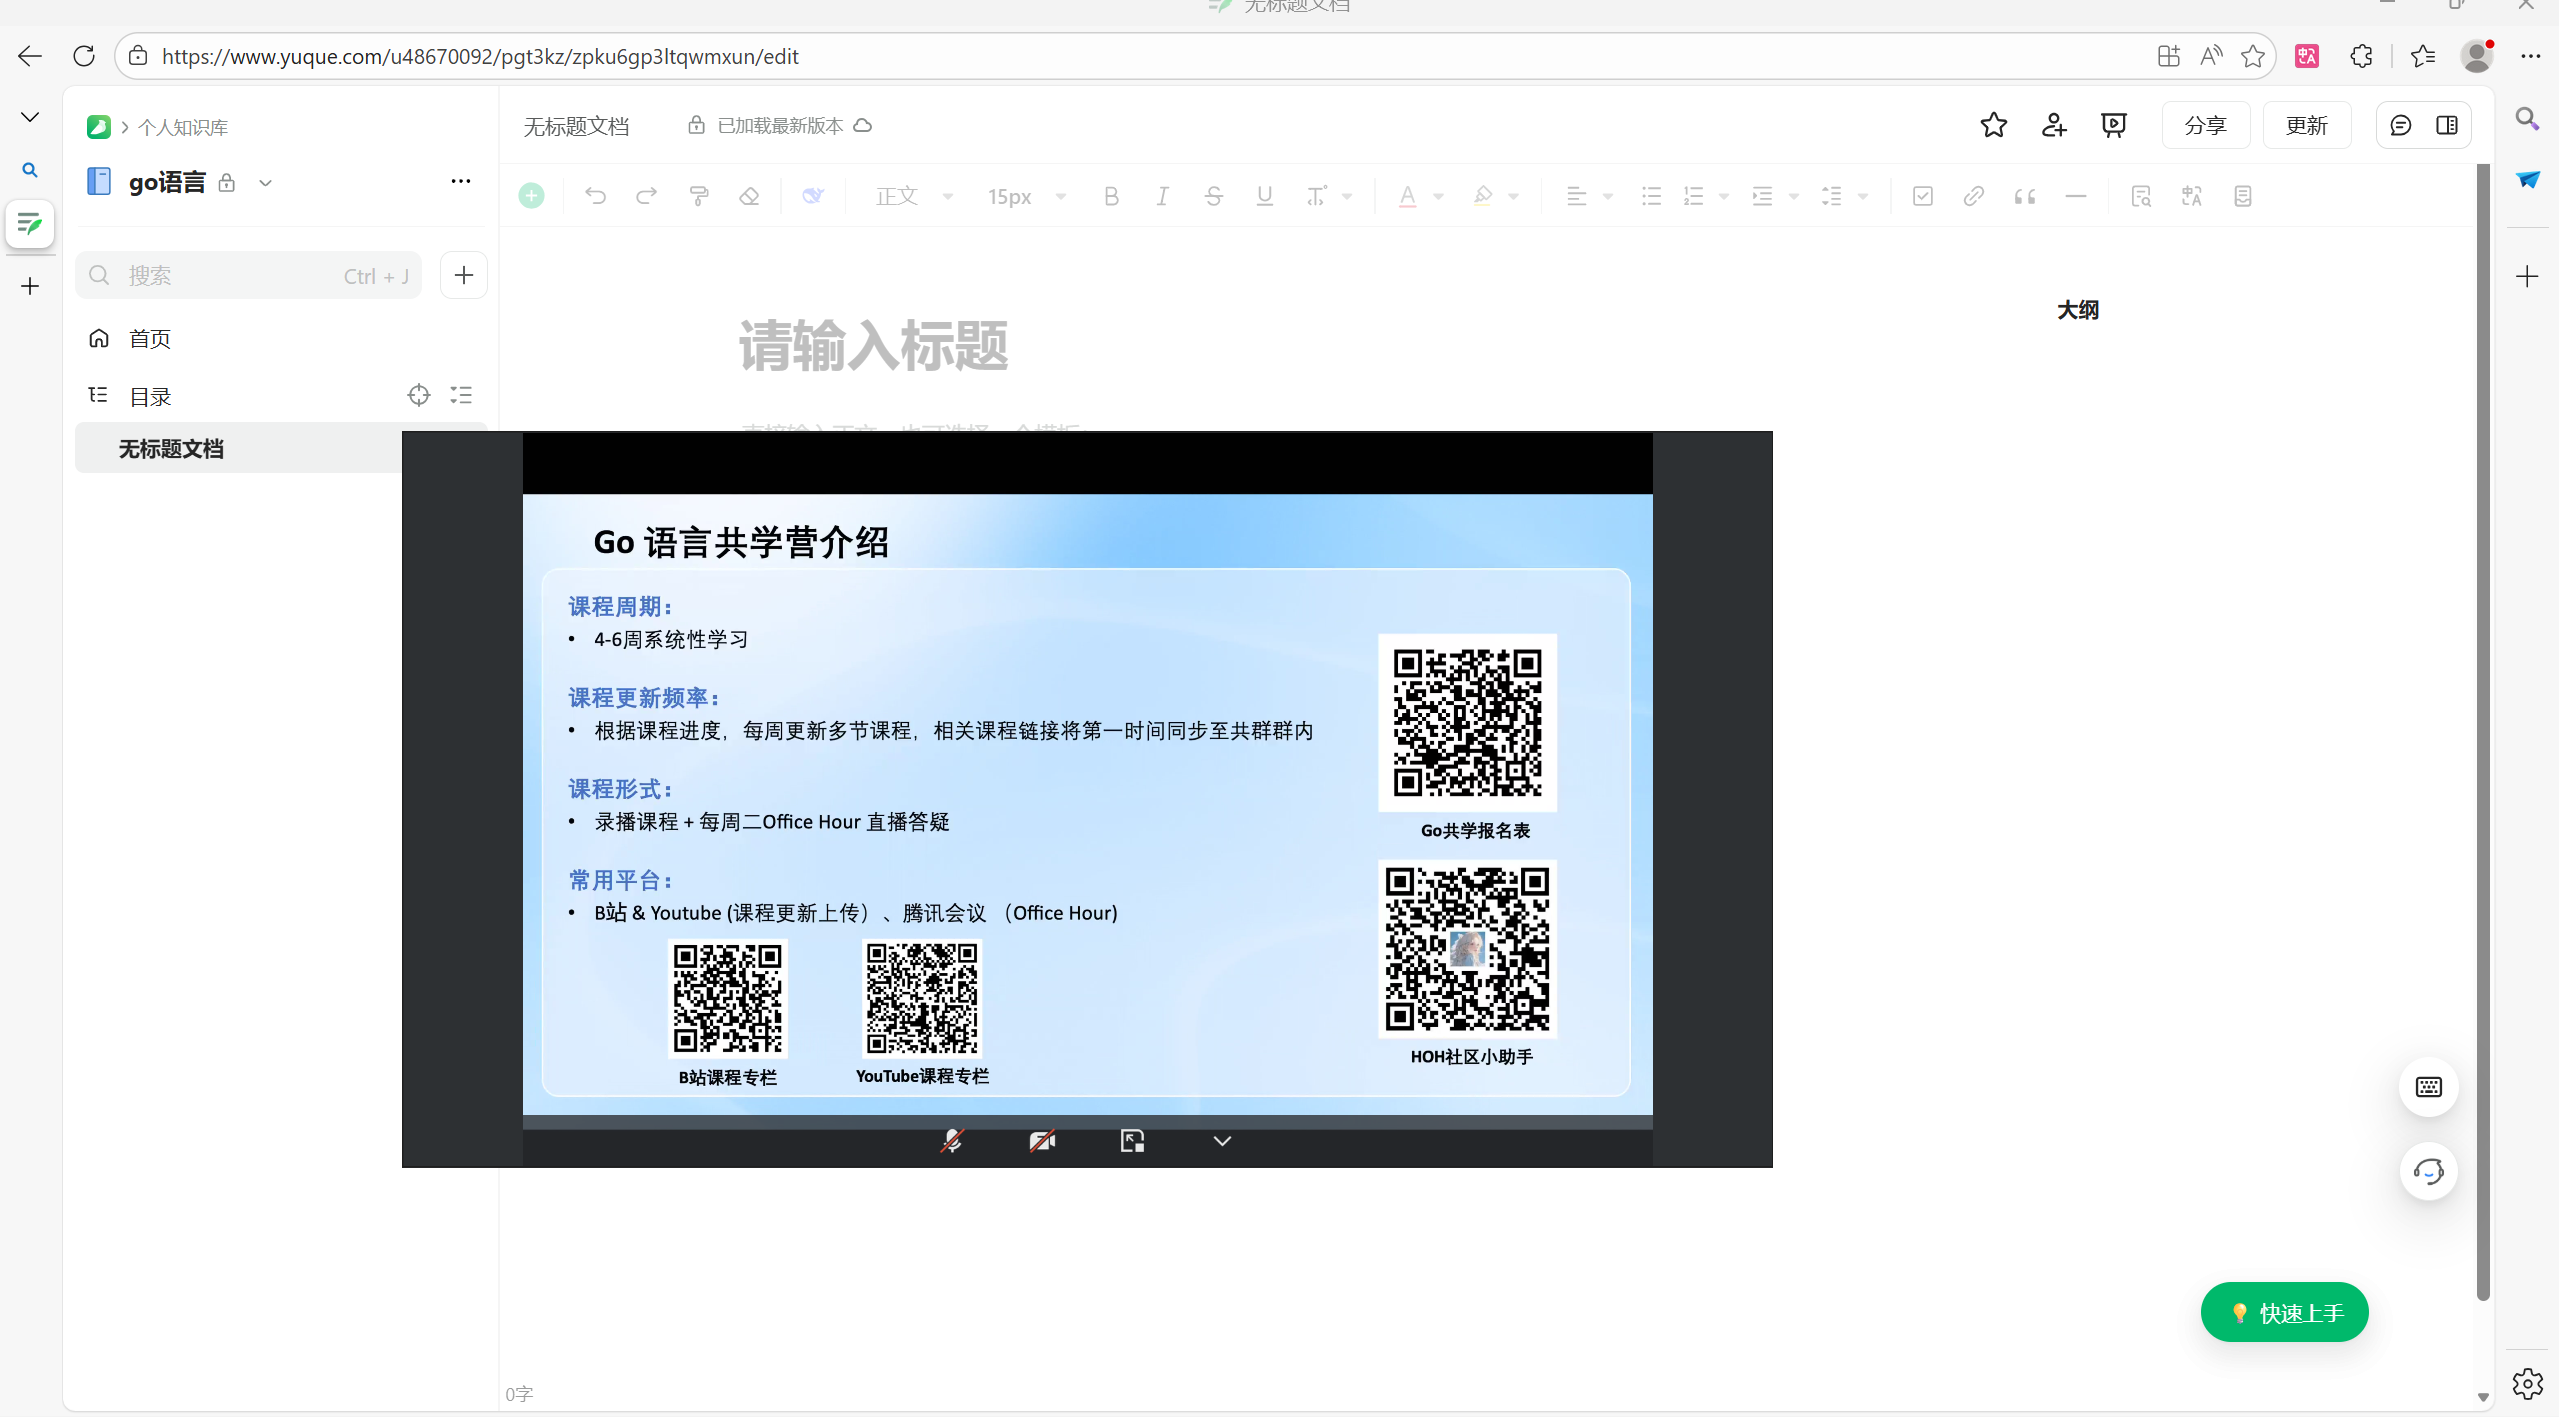Turn on the camera in video overlay
Viewport: 2559px width, 1417px height.
(1042, 1141)
